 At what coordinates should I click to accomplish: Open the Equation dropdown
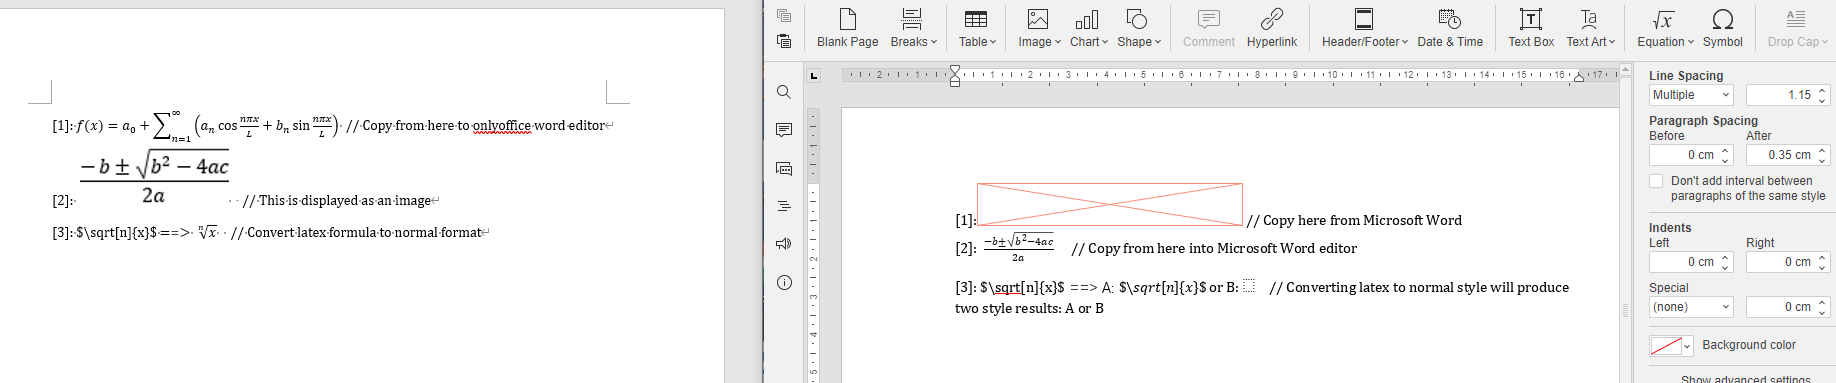1665,28
